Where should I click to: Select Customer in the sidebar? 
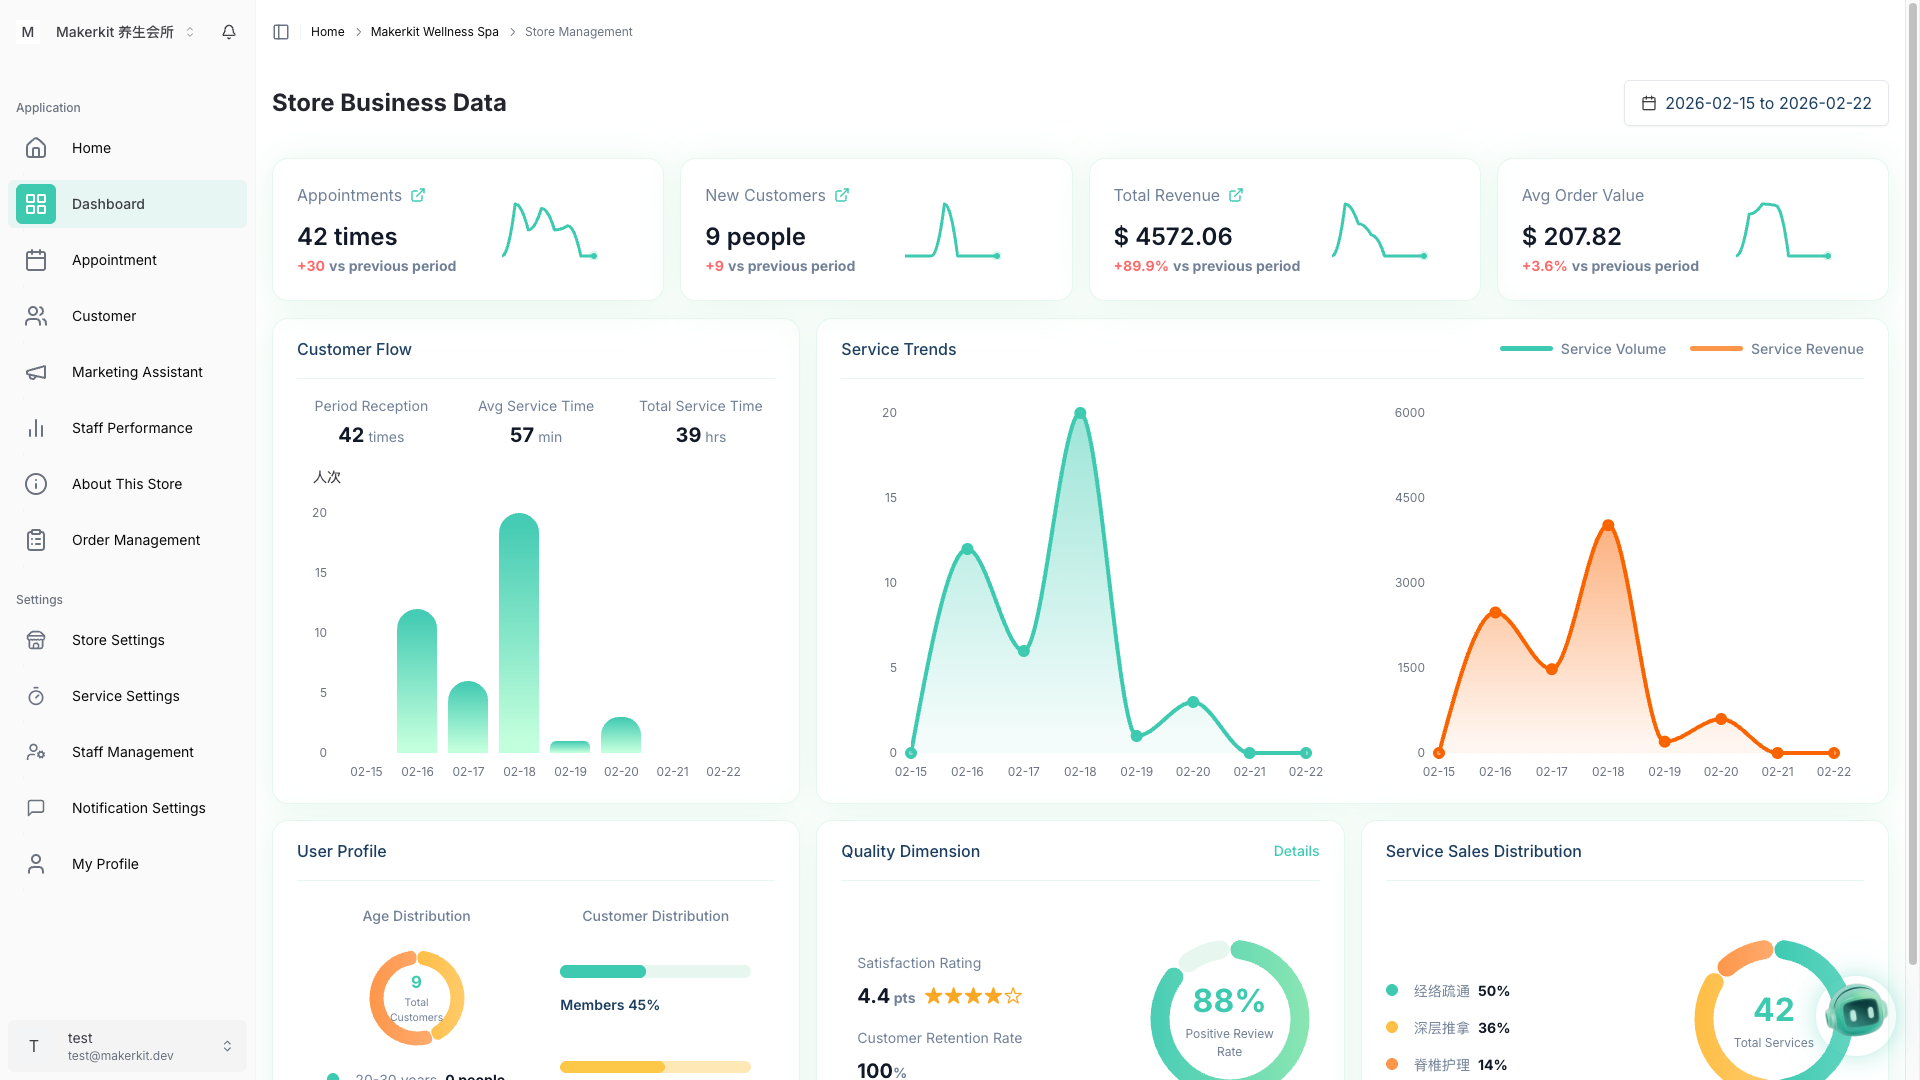104,316
